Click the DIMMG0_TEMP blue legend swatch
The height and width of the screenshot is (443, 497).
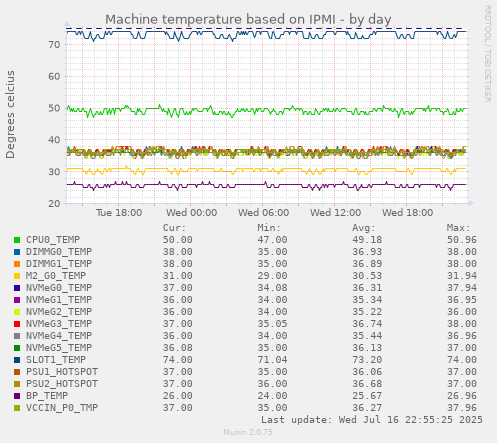click(17, 252)
